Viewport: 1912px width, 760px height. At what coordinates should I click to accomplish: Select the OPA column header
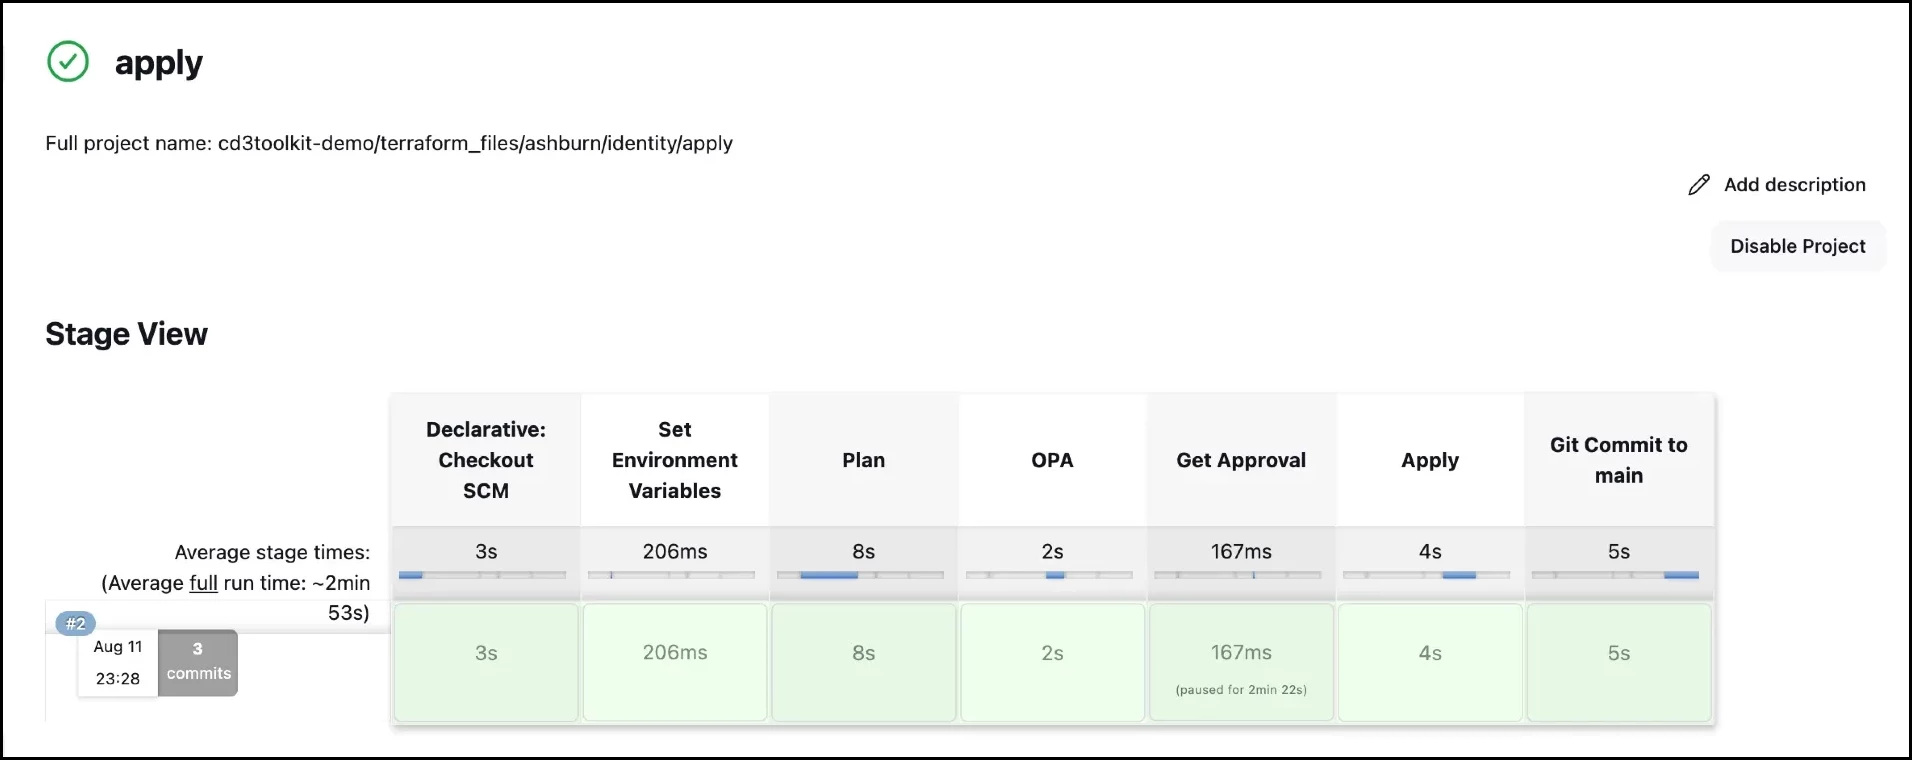pos(1052,460)
